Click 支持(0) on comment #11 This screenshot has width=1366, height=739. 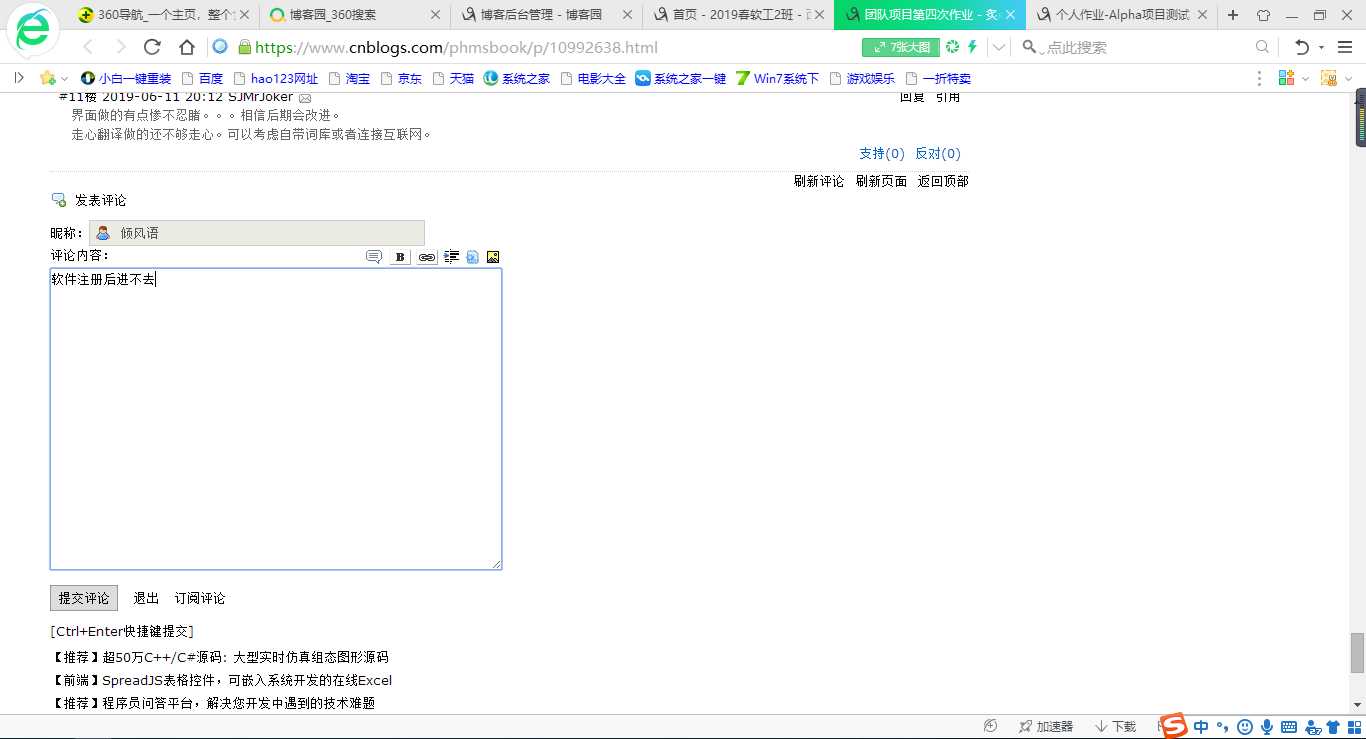tap(881, 153)
